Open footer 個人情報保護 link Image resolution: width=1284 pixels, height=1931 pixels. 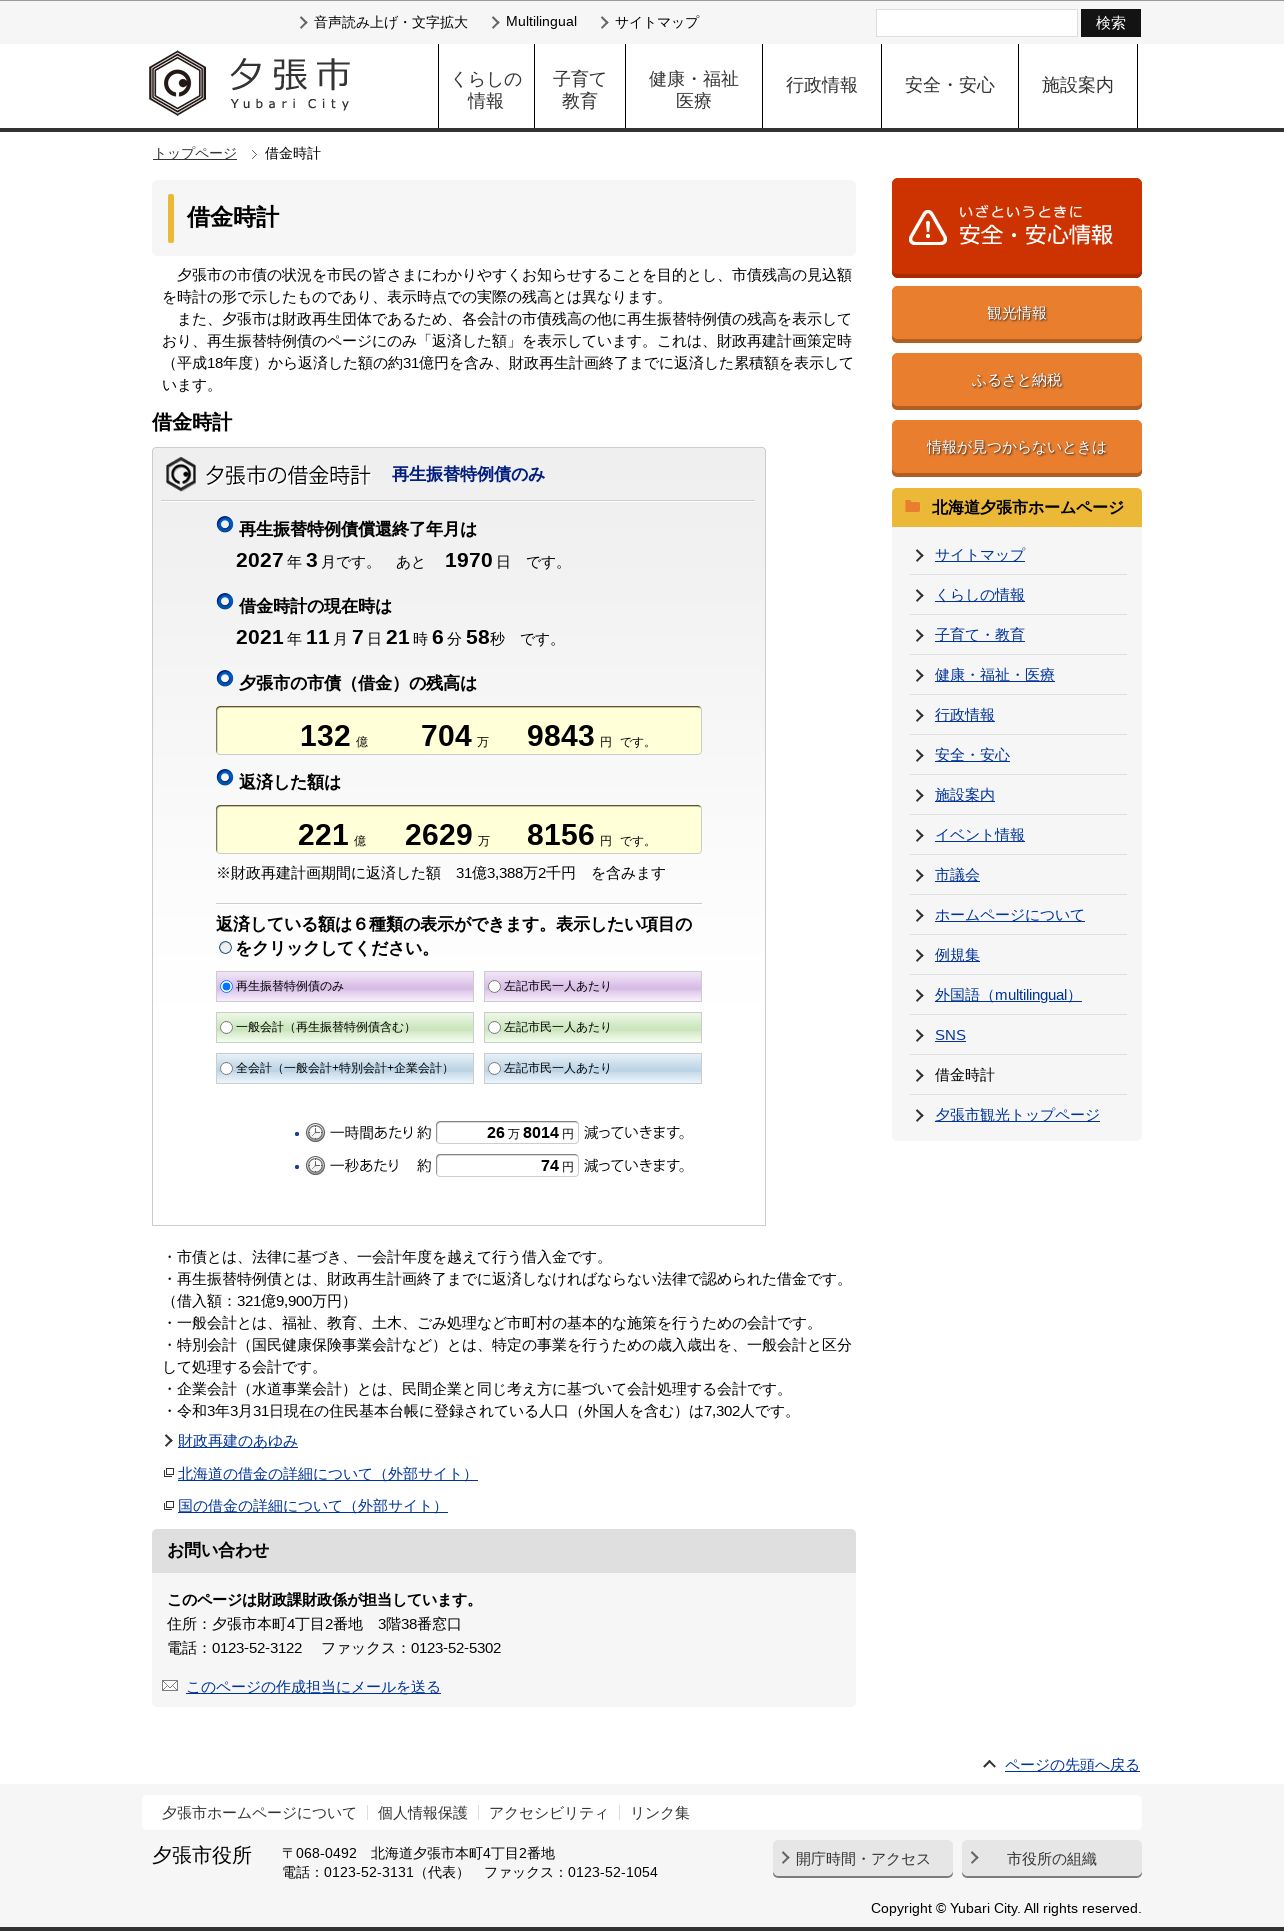tap(422, 1812)
